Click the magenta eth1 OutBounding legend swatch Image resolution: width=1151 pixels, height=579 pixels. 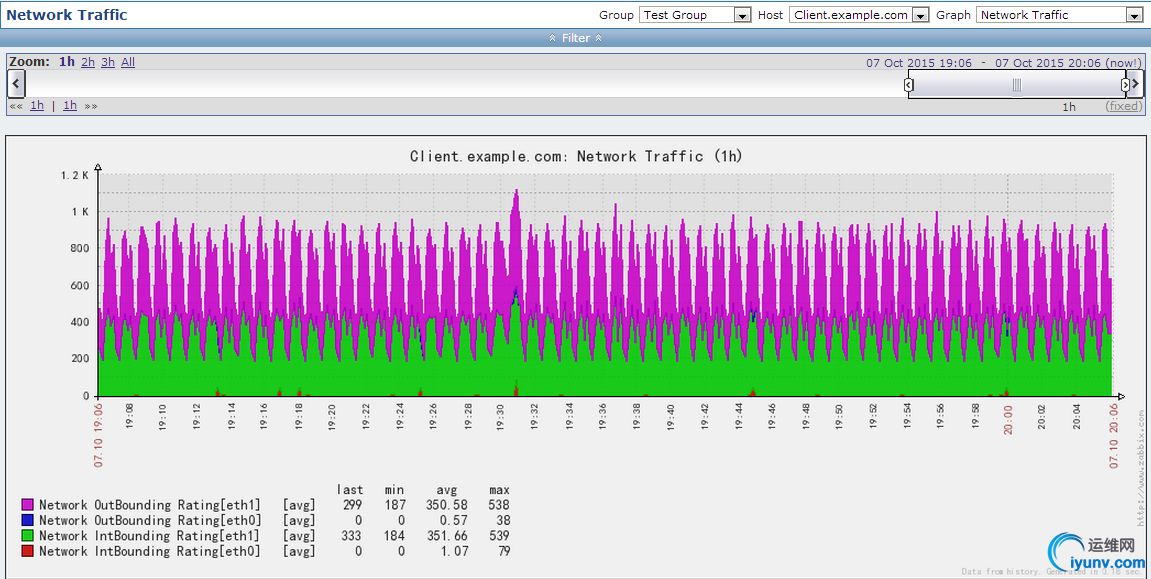click(28, 505)
